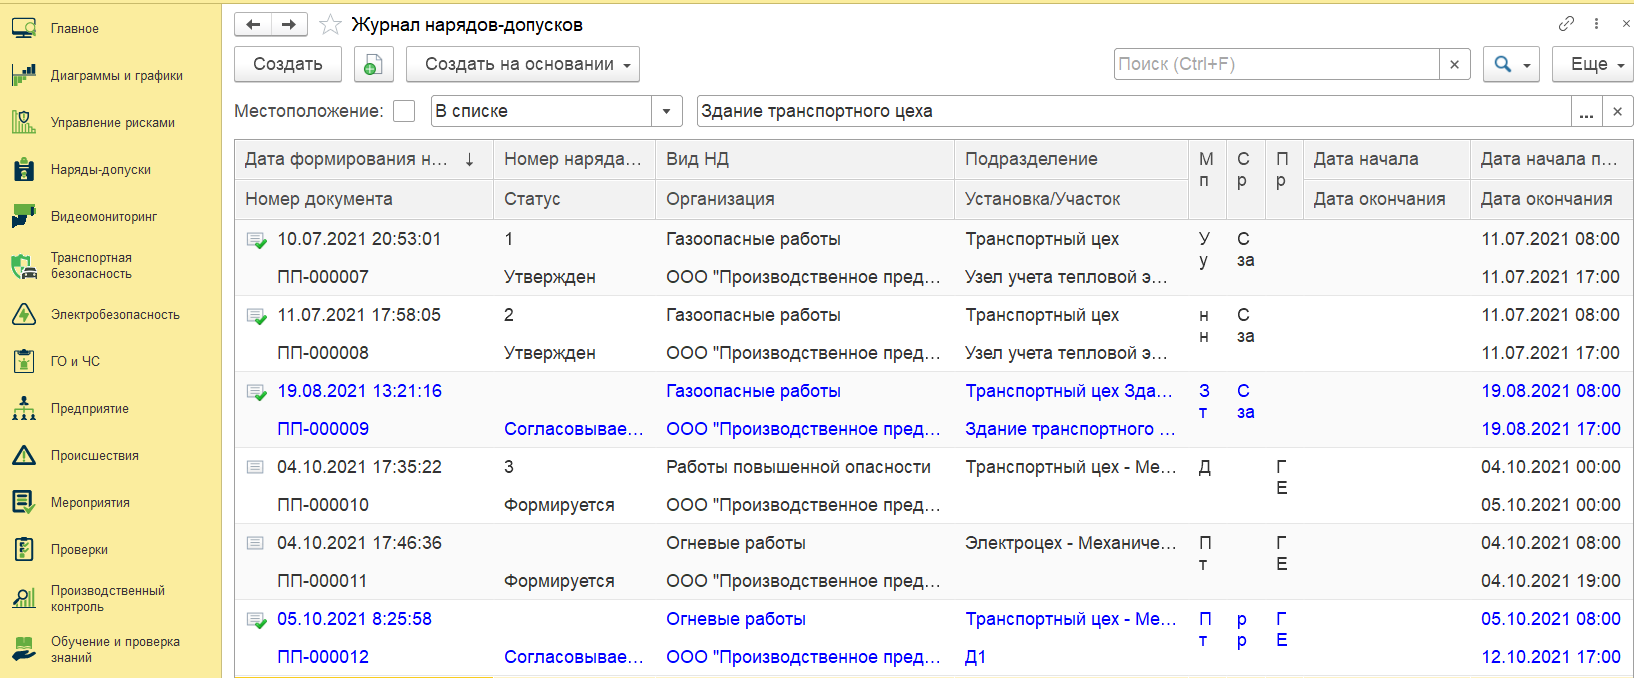Click document icon of row ПП-000012

click(x=256, y=620)
